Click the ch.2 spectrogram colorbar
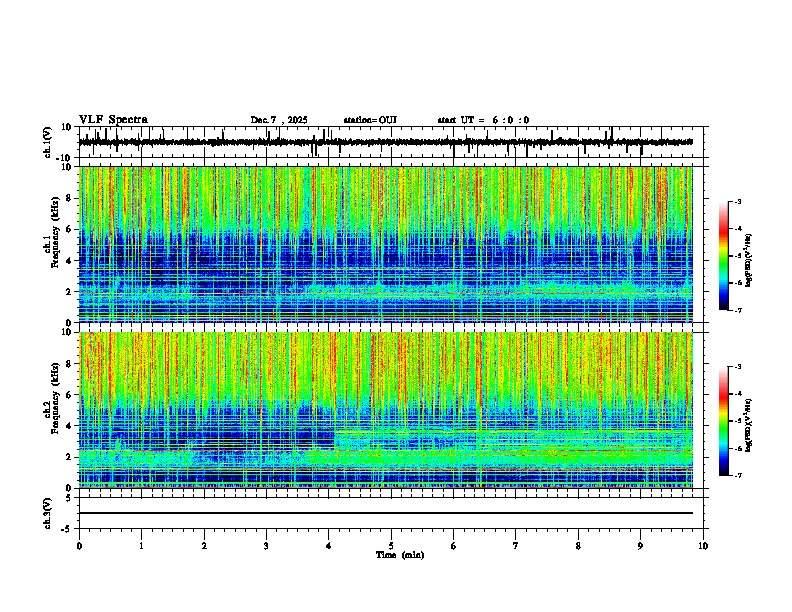The width and height of the screenshot is (792, 612). point(724,421)
